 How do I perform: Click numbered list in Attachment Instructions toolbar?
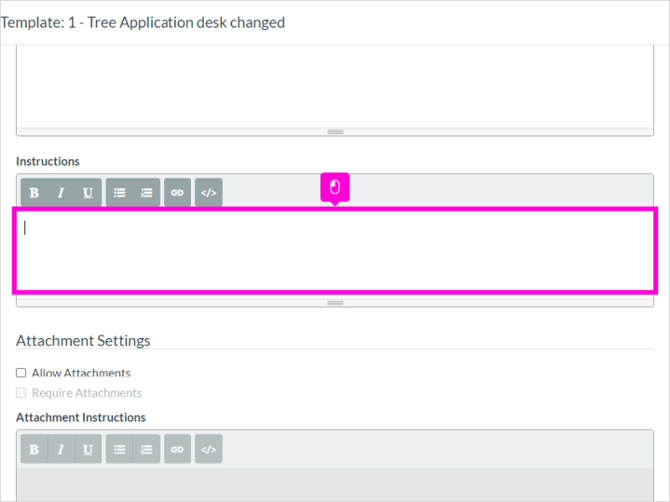tap(147, 449)
